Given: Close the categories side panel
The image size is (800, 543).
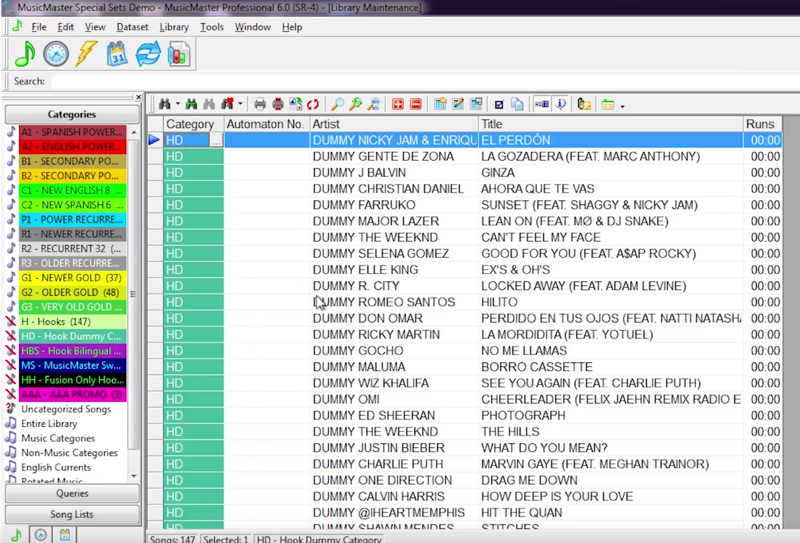Looking at the screenshot, I should [138, 97].
